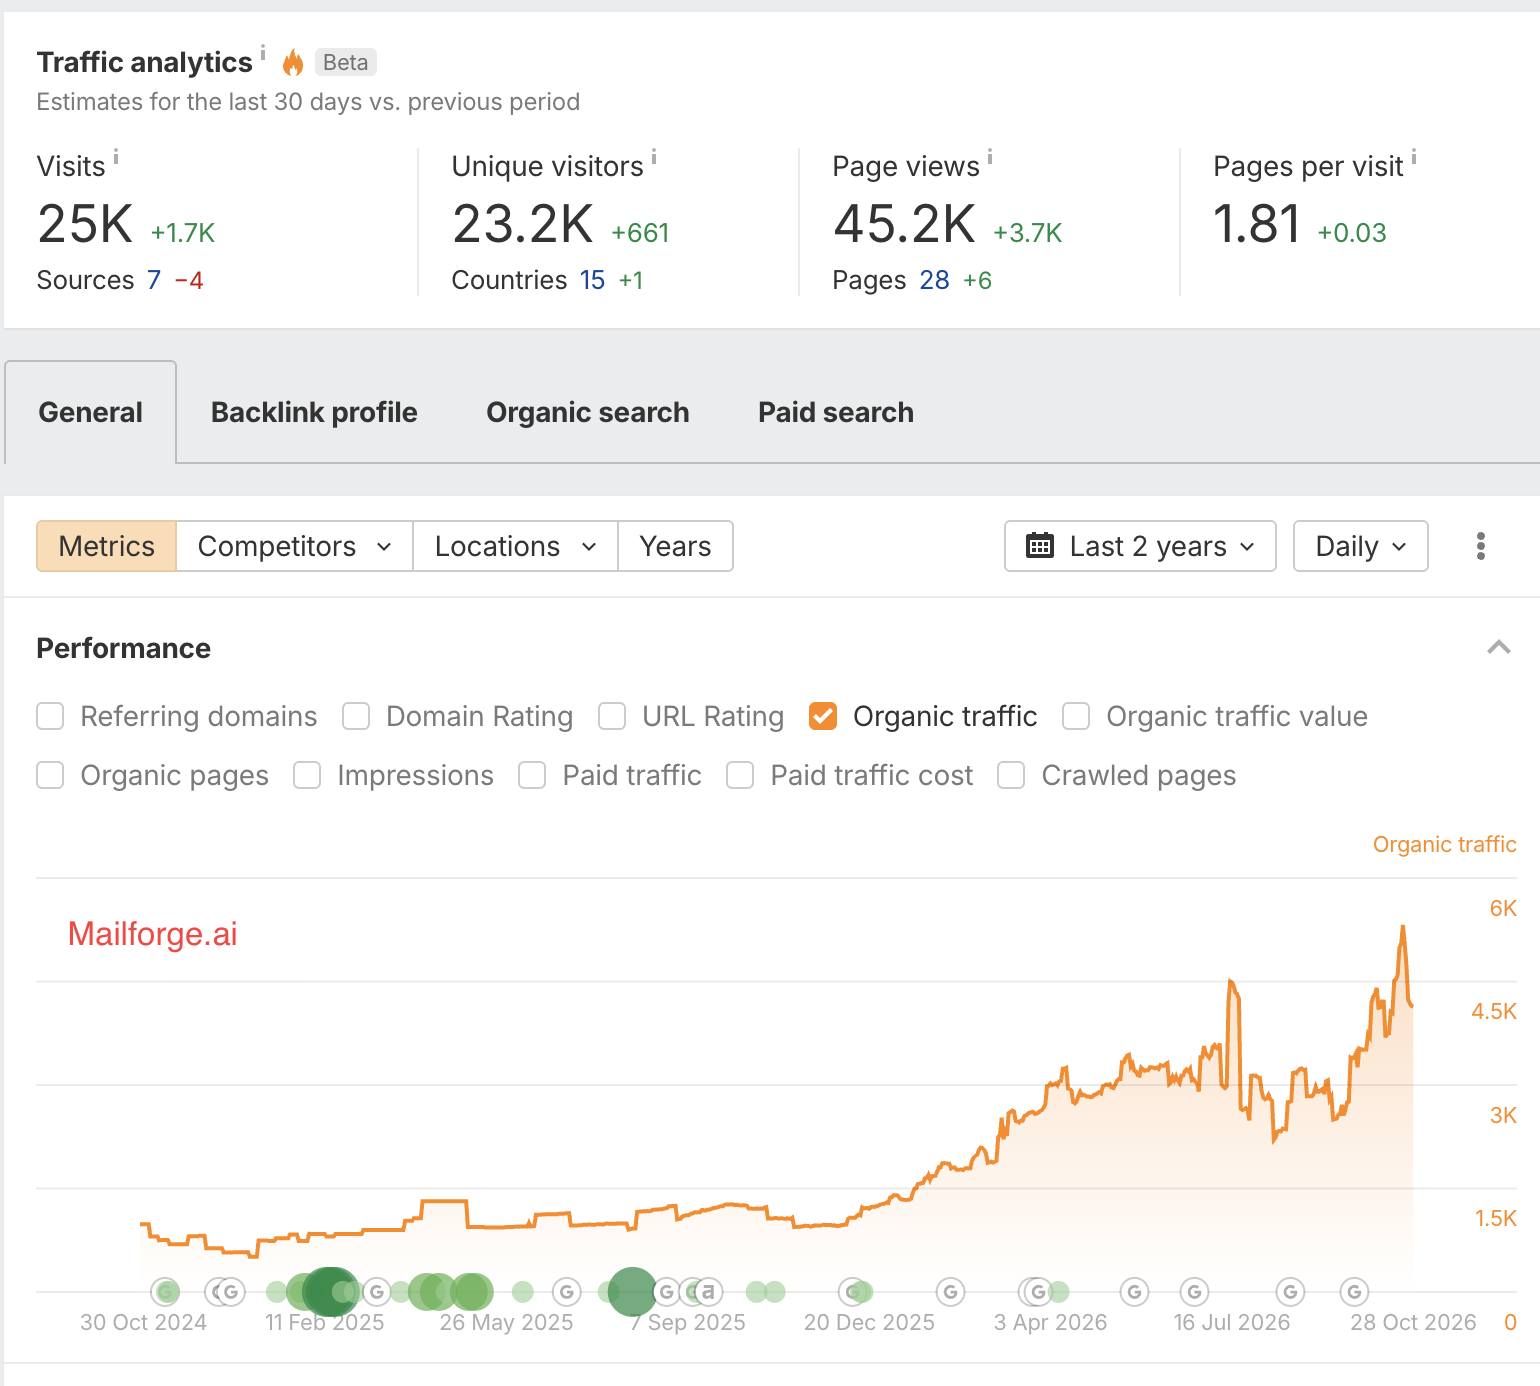This screenshot has height=1386, width=1540.
Task: Click the info icon beside Traffic analytics title
Action: [263, 52]
